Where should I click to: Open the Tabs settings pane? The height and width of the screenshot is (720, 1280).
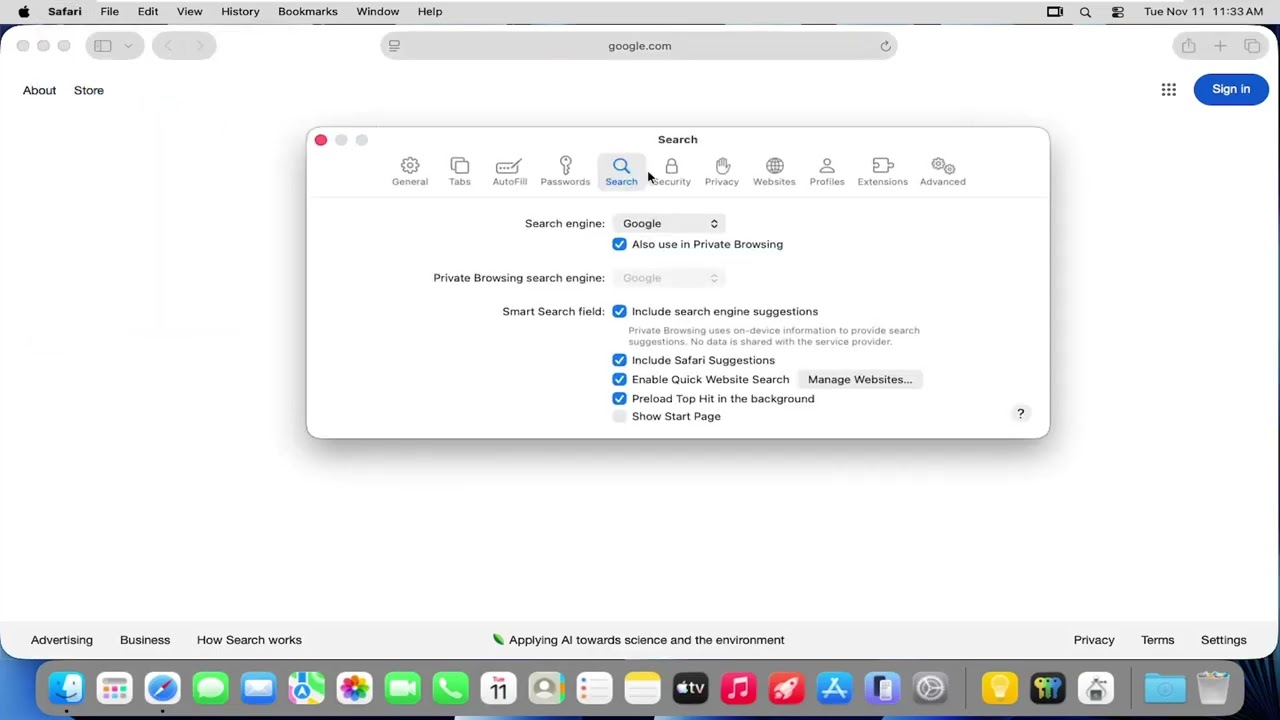click(x=460, y=171)
